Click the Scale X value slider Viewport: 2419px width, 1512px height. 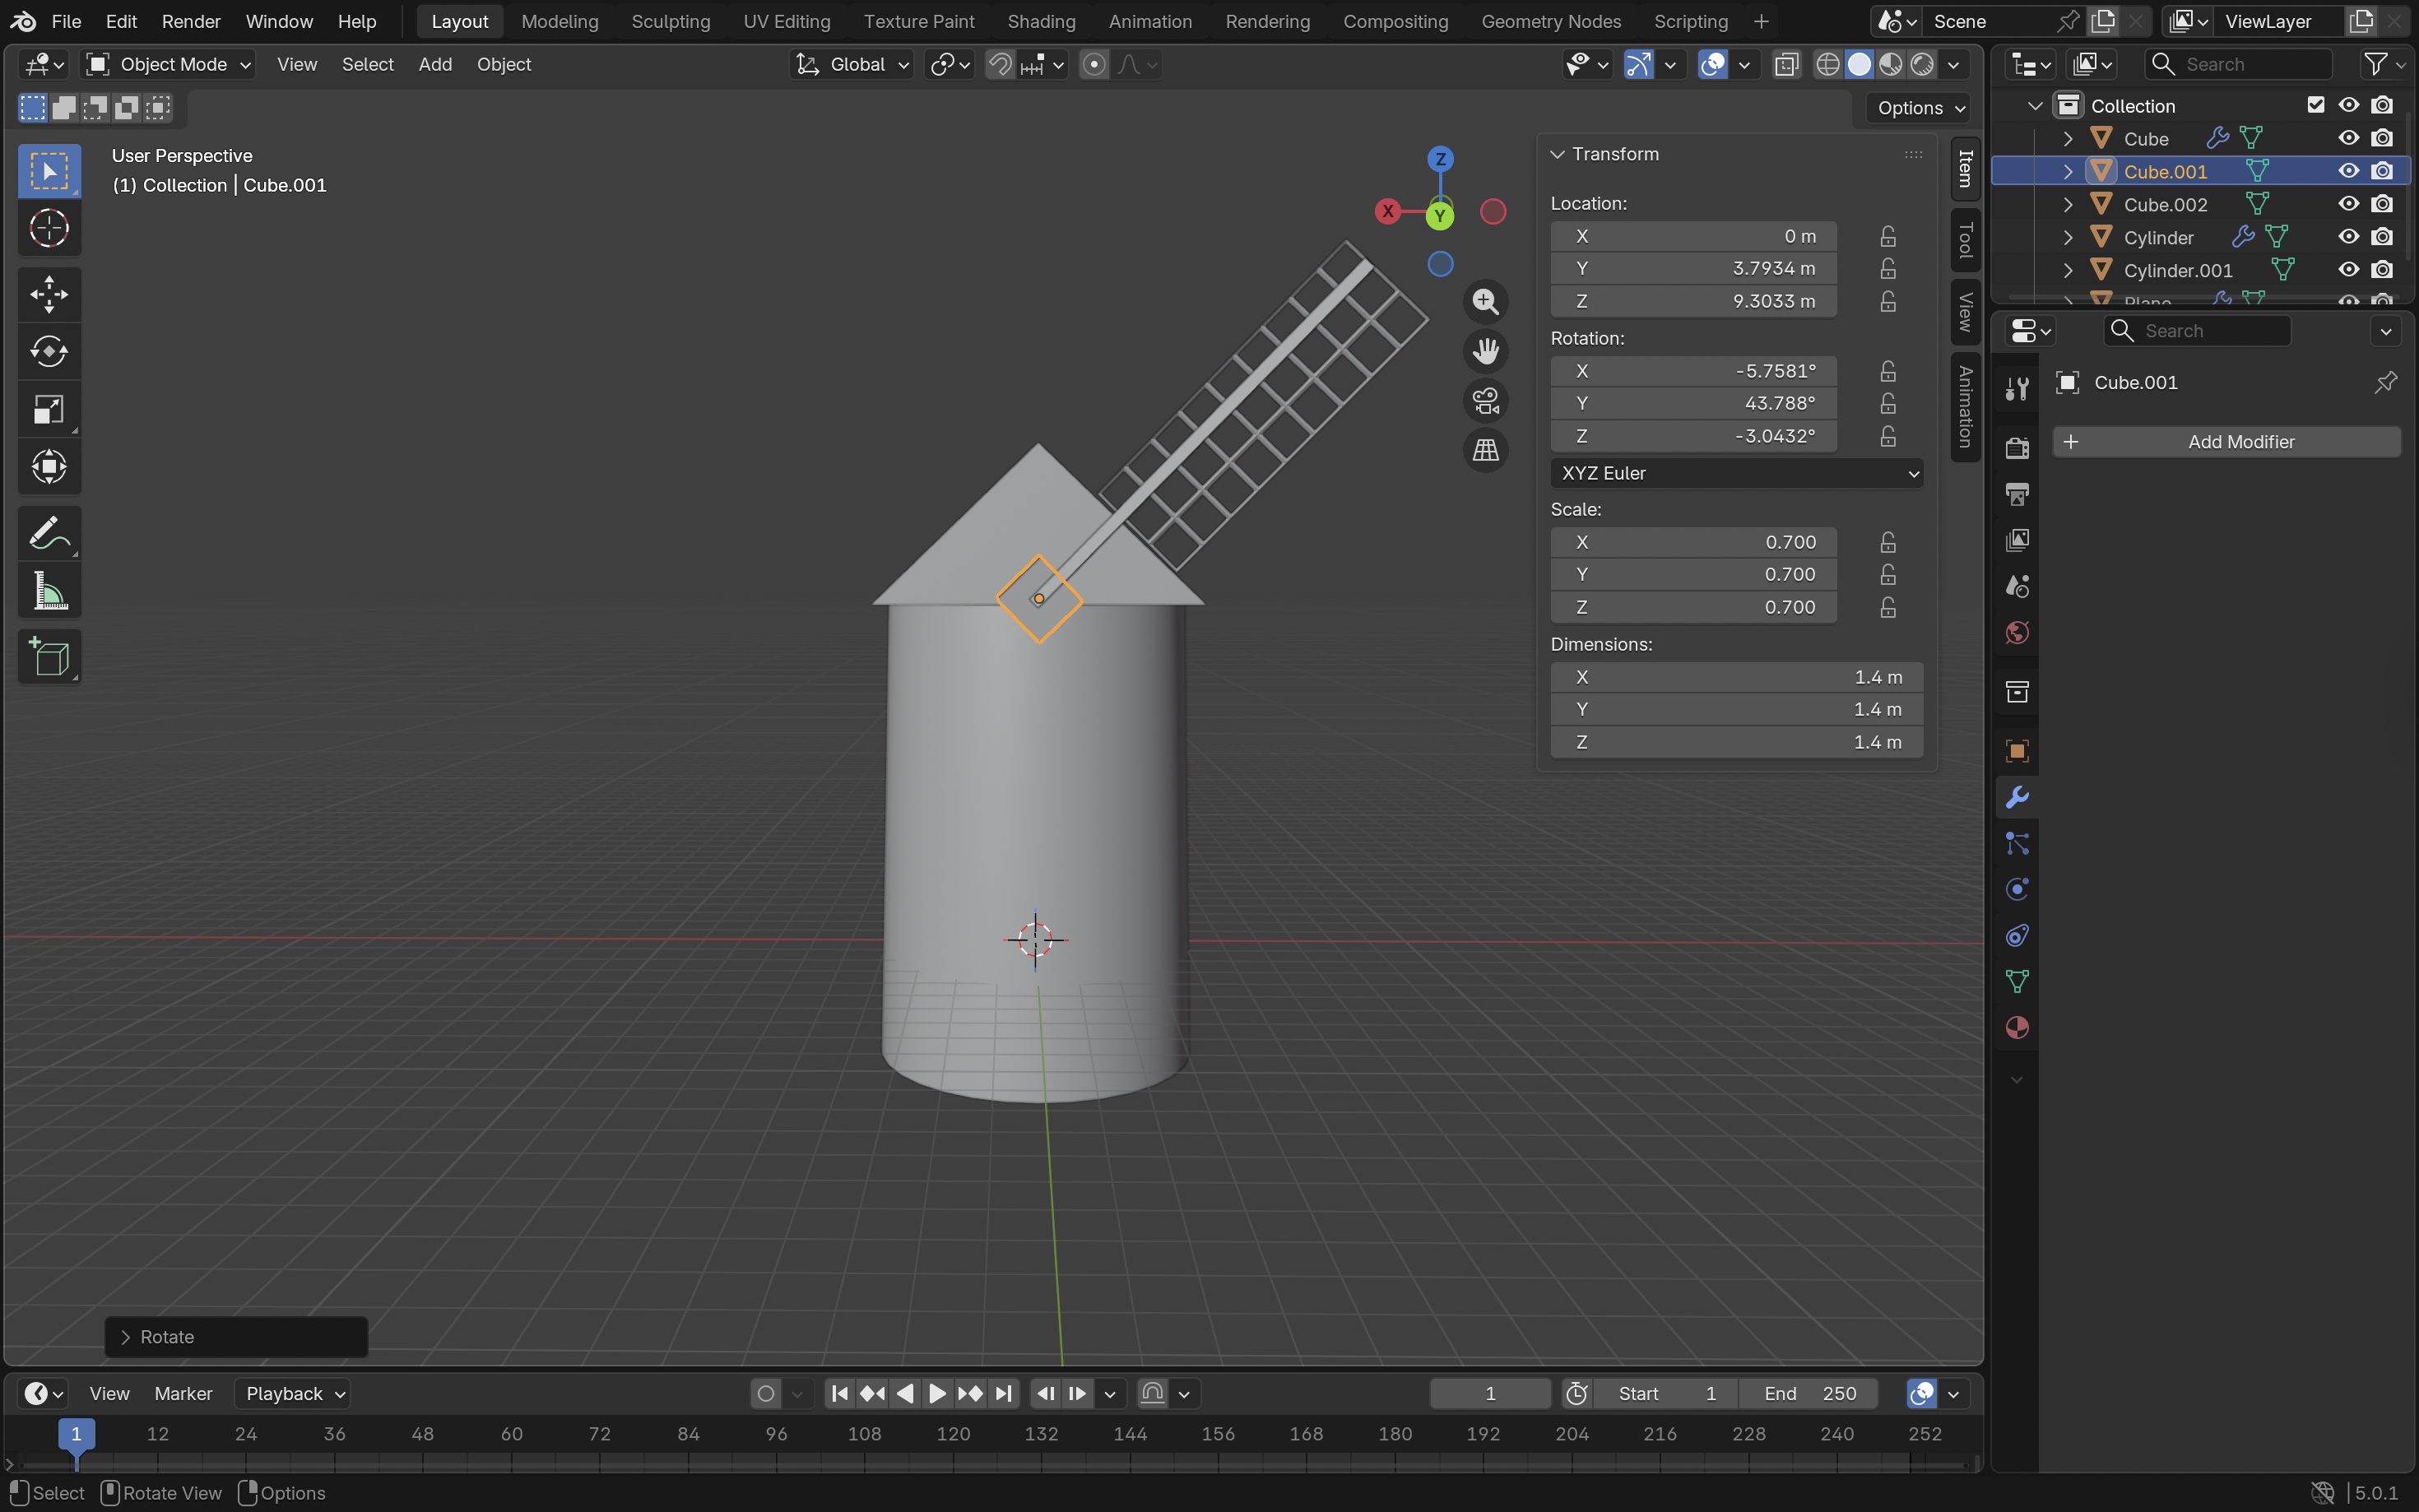1693,542
